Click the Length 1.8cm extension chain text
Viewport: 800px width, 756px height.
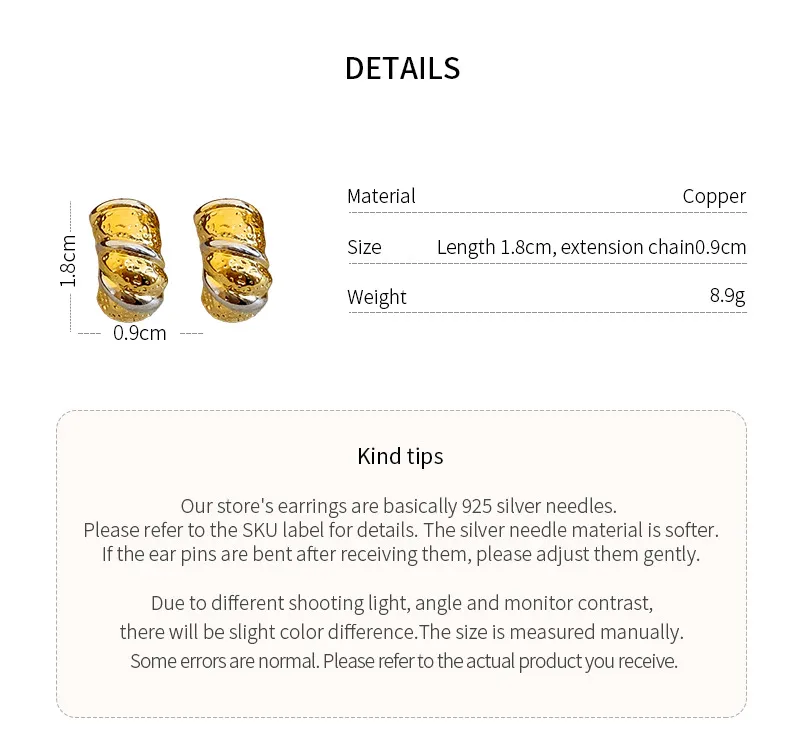click(591, 247)
